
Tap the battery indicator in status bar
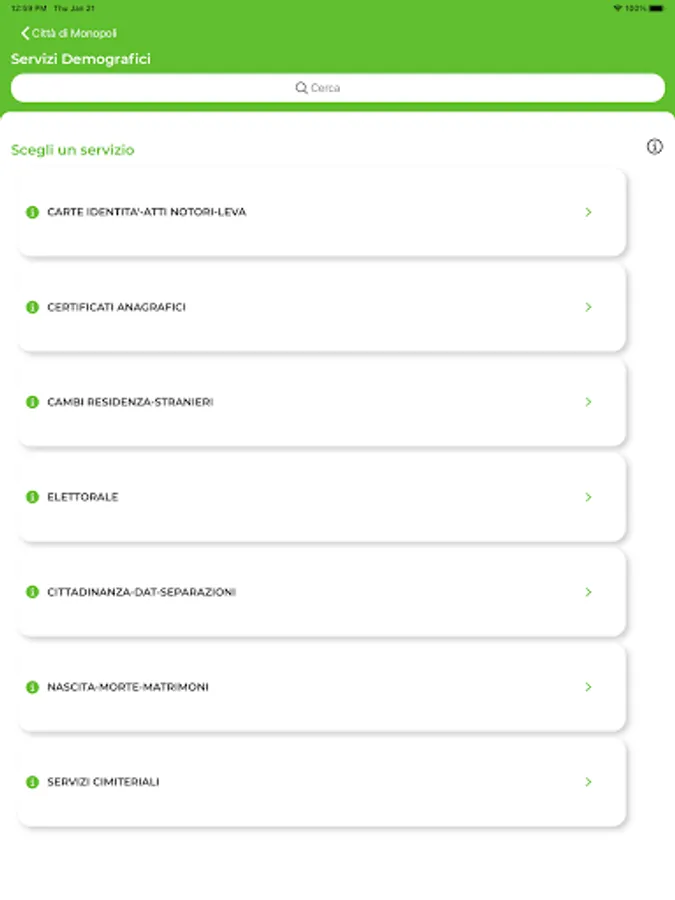(x=656, y=8)
